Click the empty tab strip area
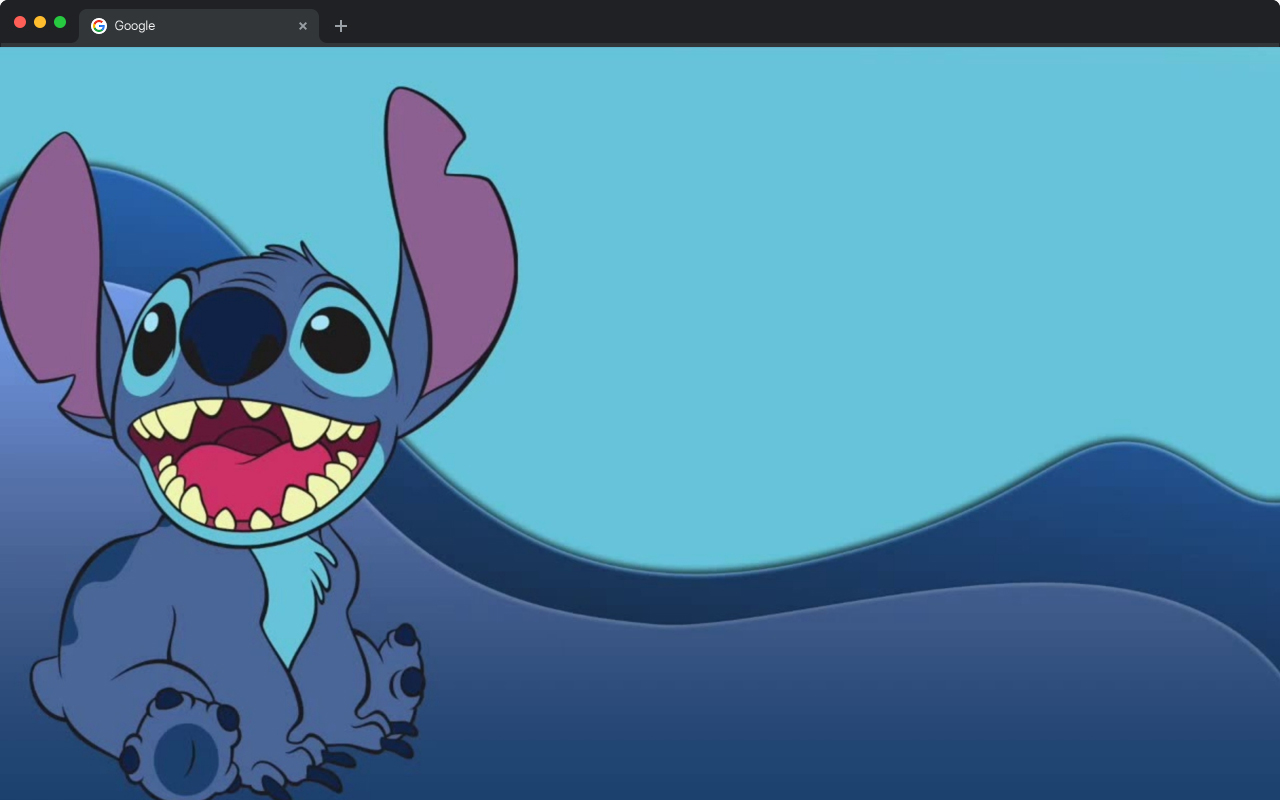1280x800 pixels. [800, 24]
